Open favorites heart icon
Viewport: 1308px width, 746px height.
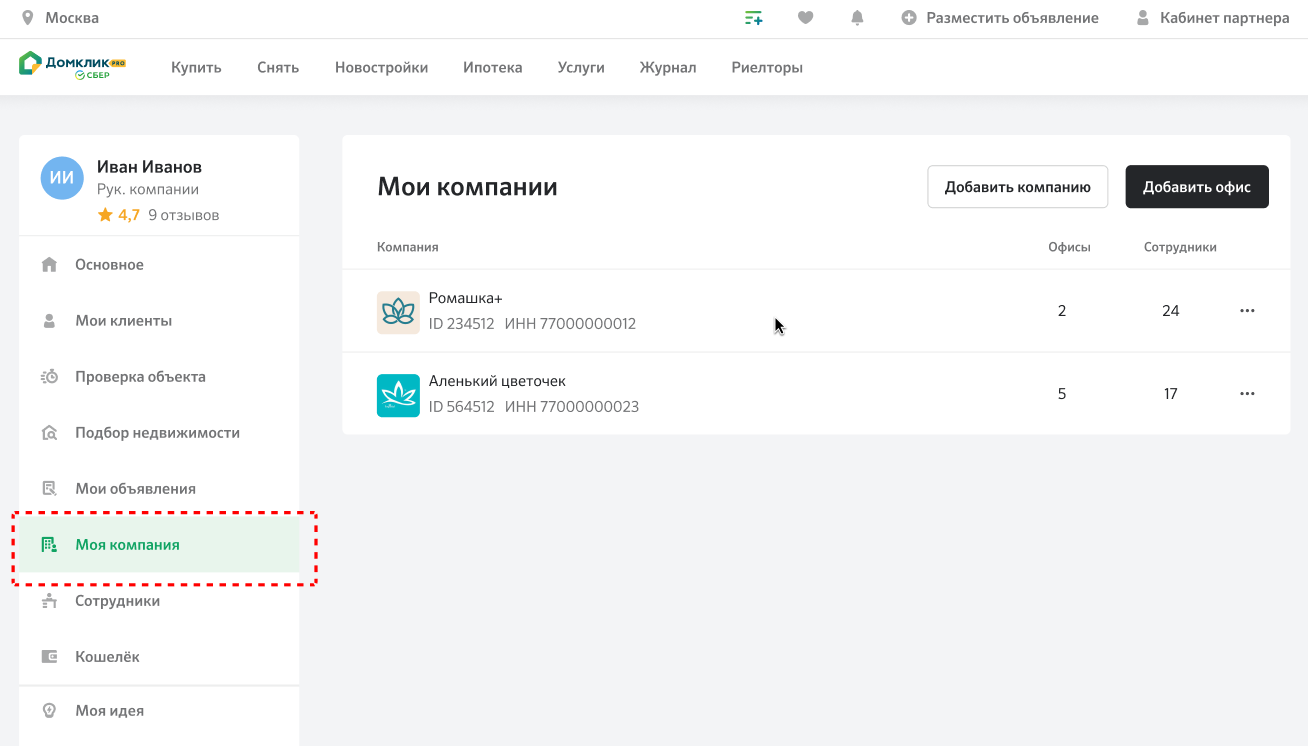tap(806, 18)
